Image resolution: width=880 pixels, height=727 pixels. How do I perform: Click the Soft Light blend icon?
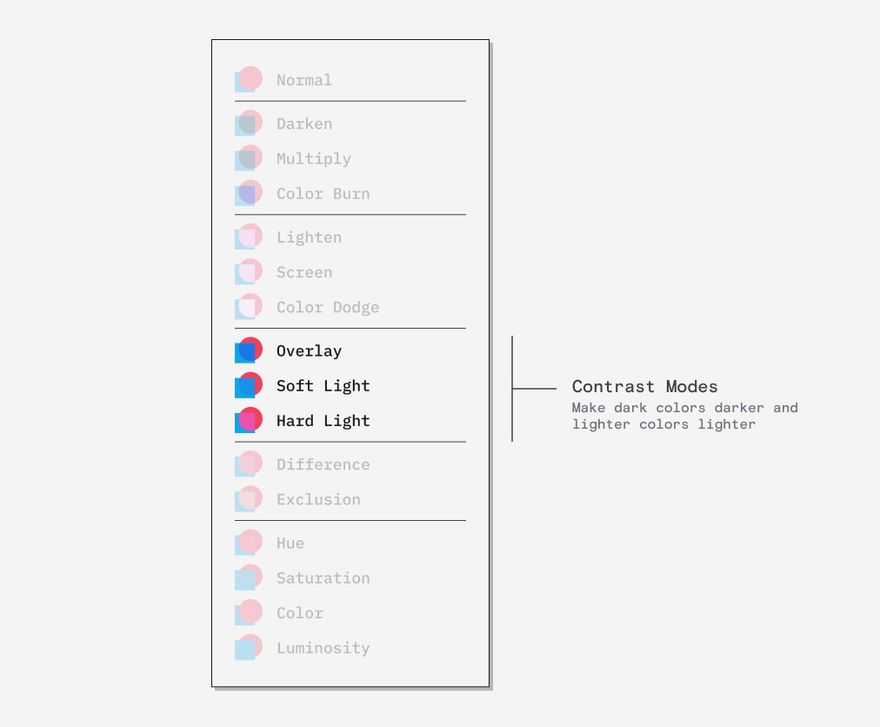click(x=249, y=385)
